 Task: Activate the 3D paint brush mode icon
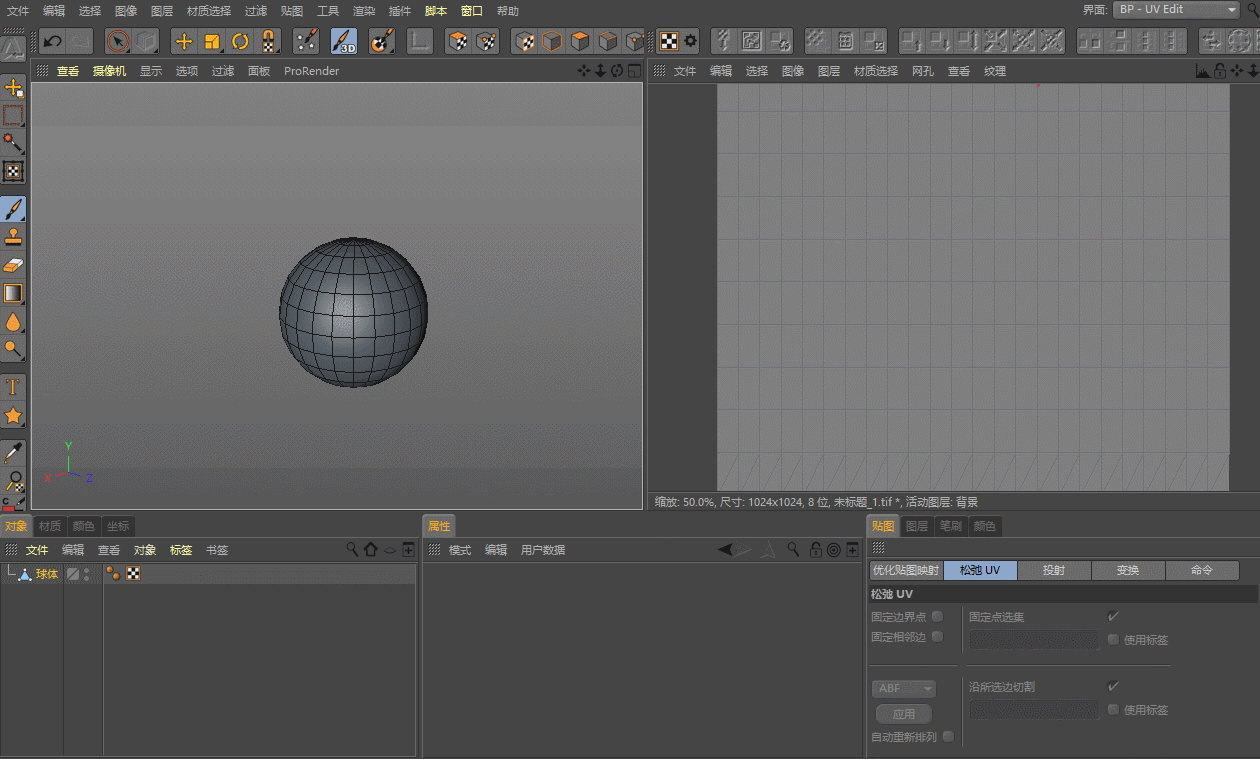(344, 41)
